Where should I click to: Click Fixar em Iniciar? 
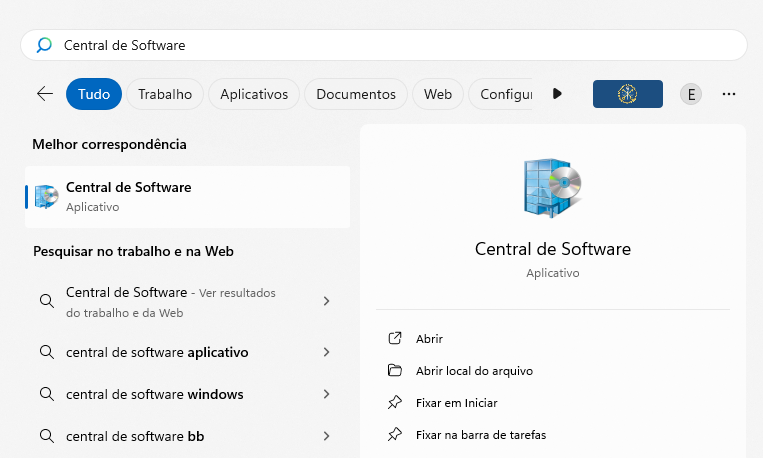[456, 403]
